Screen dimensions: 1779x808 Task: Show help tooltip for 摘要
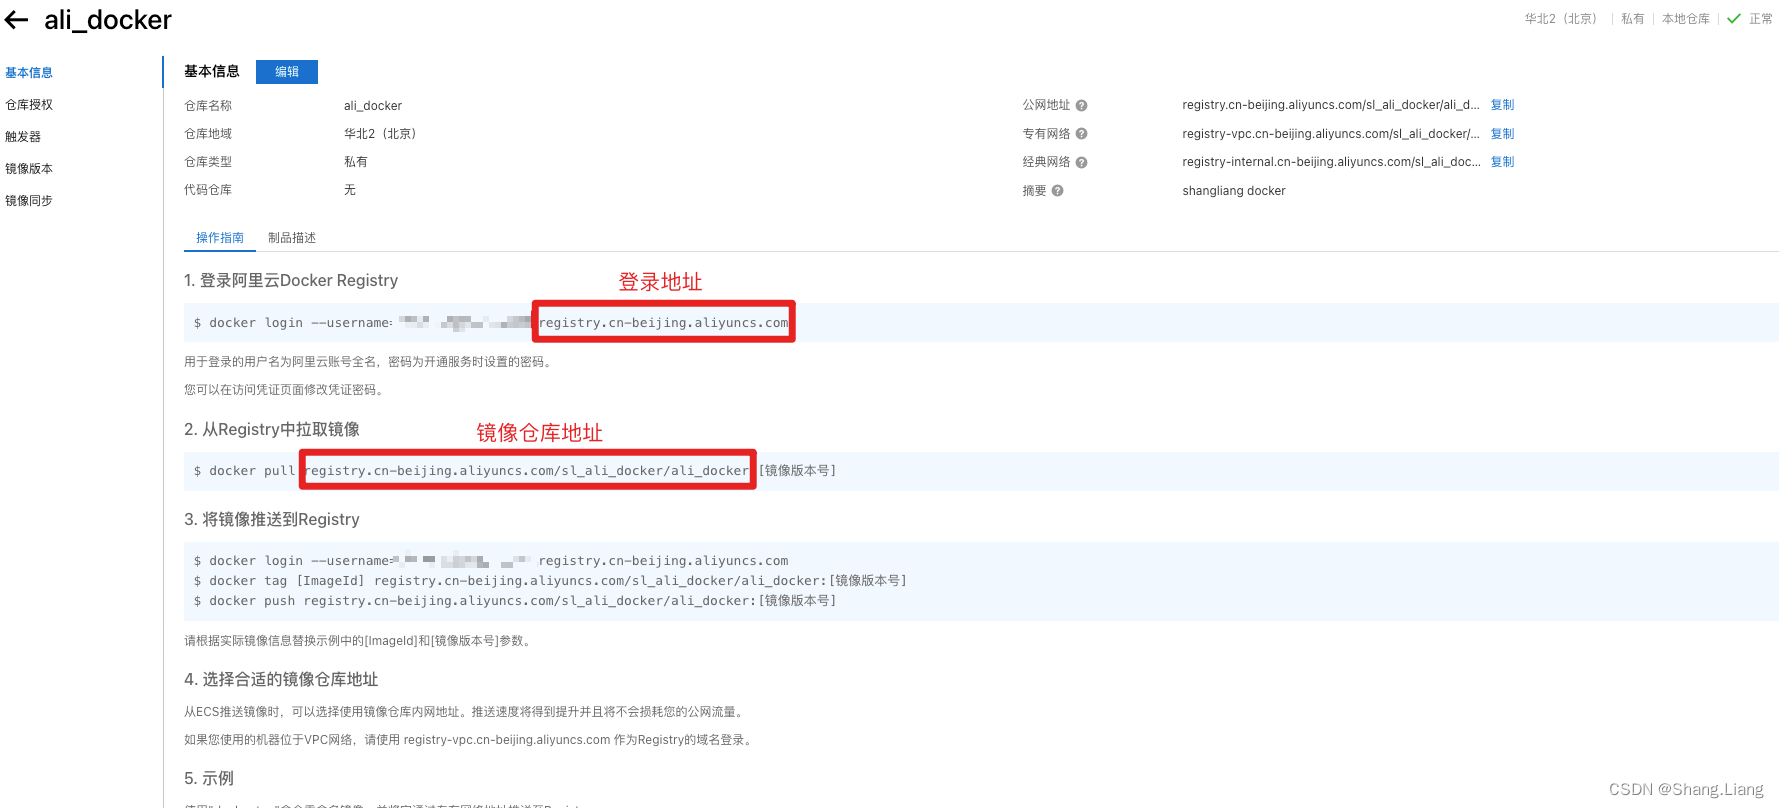pos(1058,191)
